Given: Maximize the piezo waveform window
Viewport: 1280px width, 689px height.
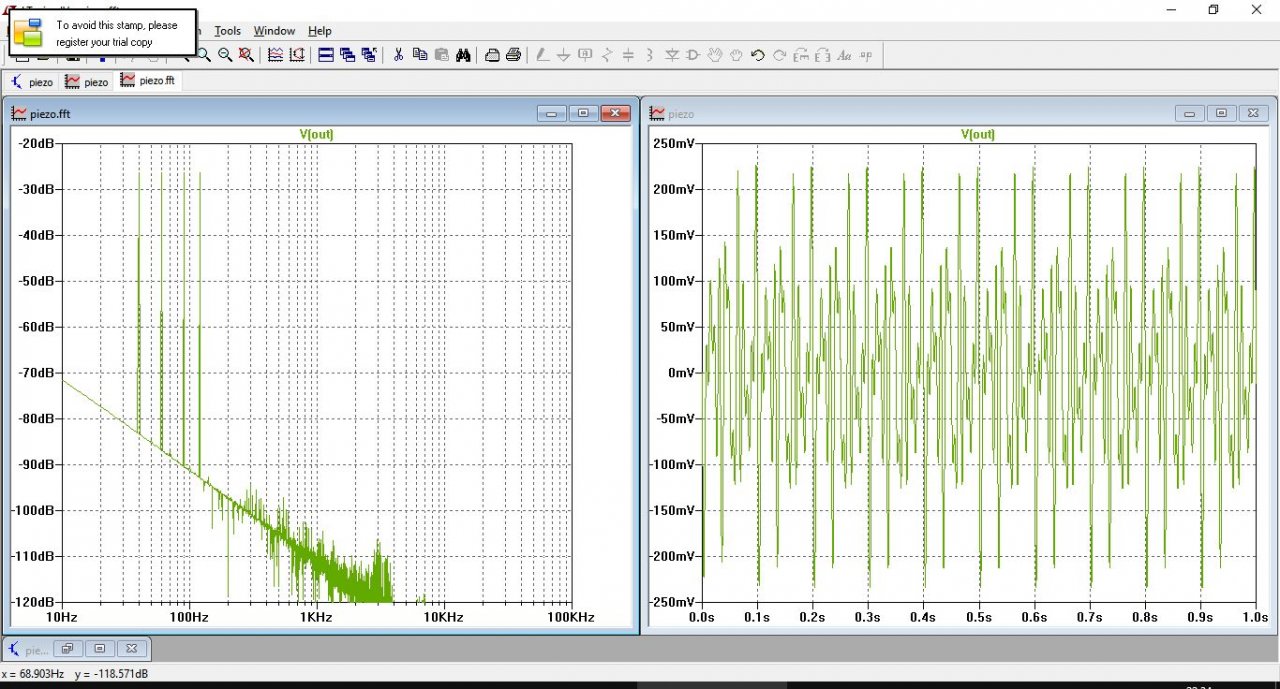Looking at the screenshot, I should pos(1221,113).
